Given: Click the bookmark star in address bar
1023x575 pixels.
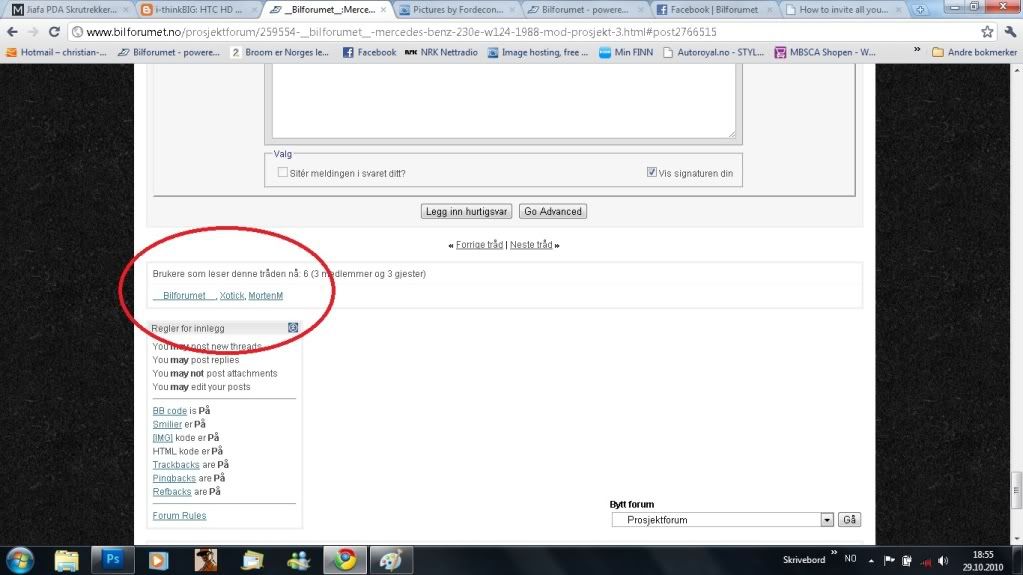Looking at the screenshot, I should pyautogui.click(x=986, y=32).
